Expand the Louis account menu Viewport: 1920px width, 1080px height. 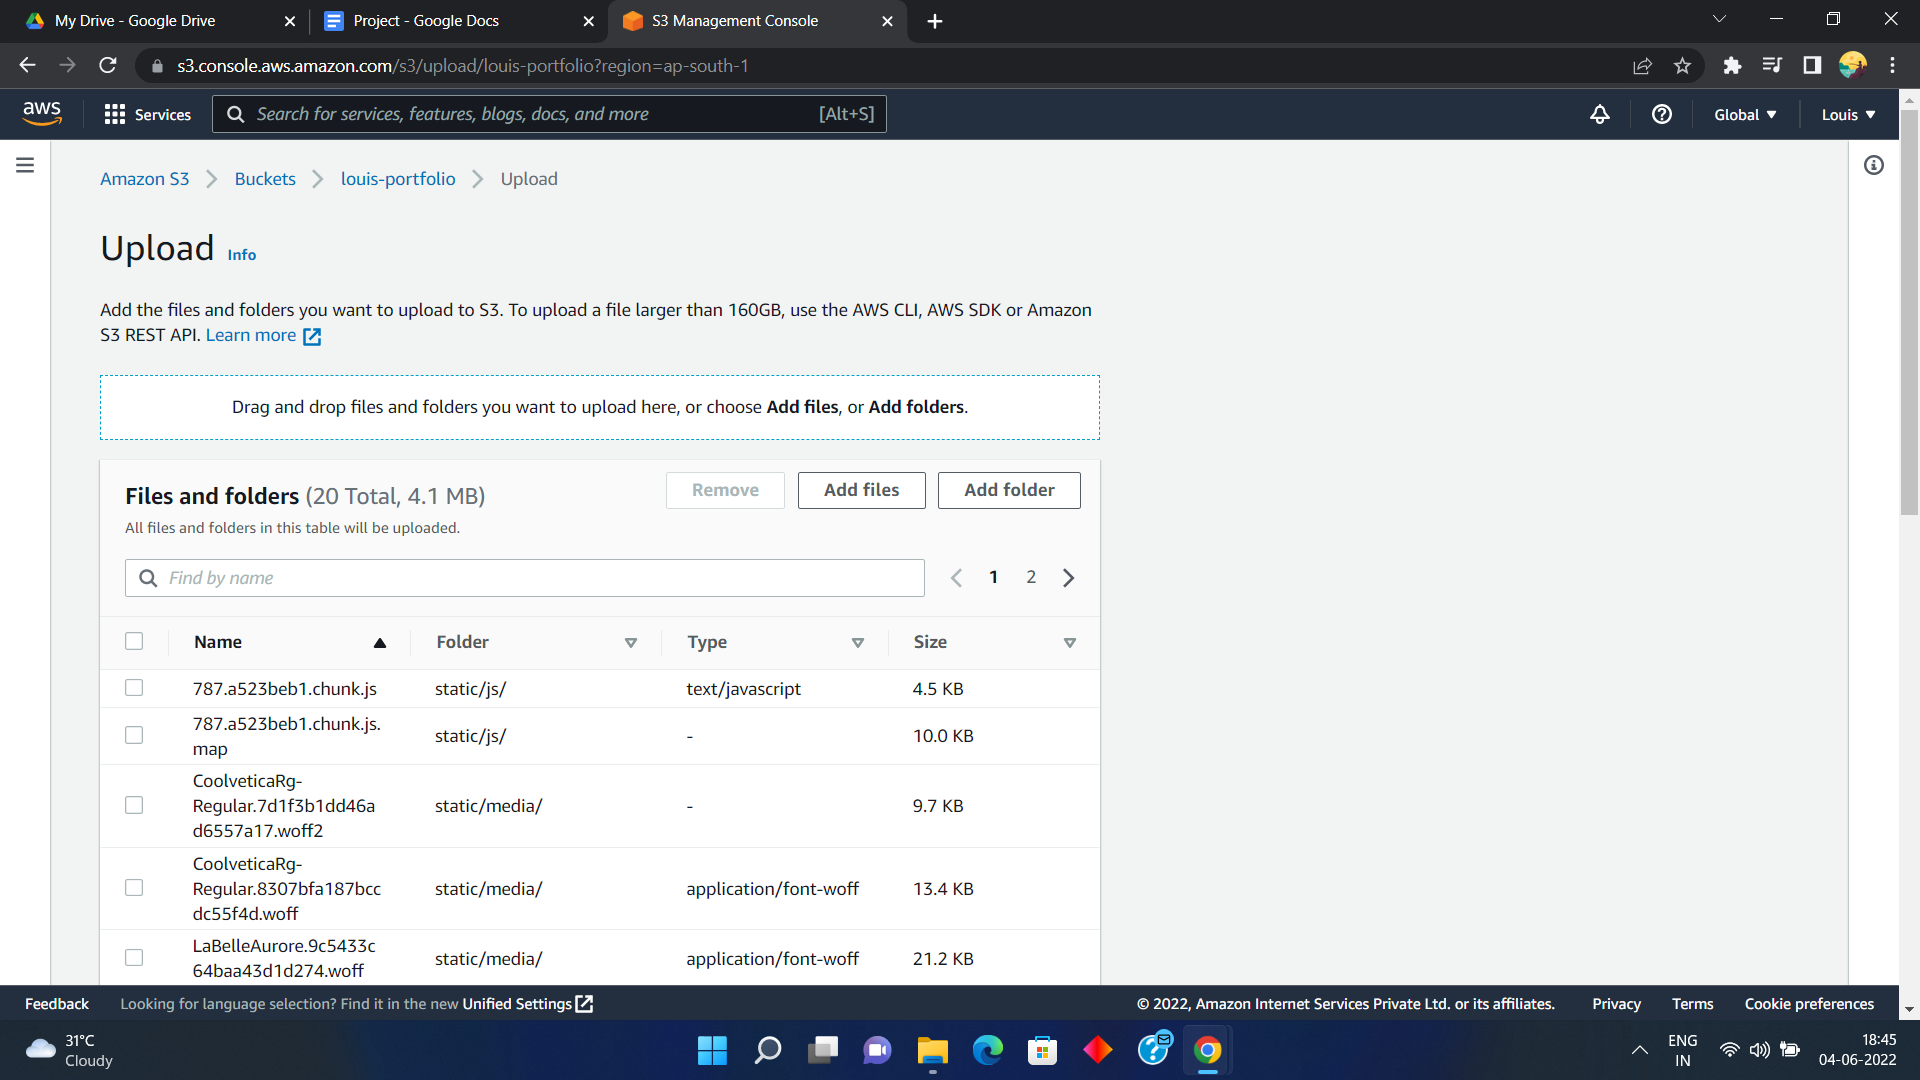coord(1848,114)
